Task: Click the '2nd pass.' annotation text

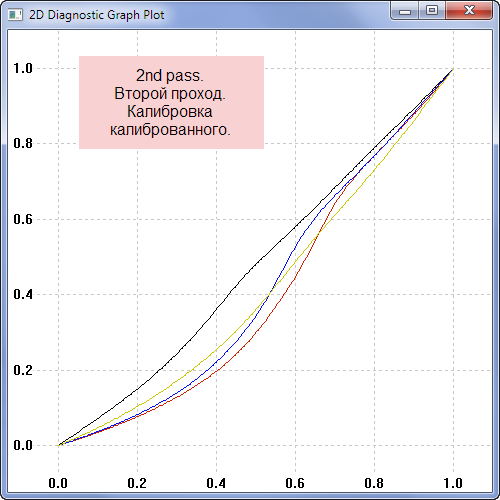Action: tap(169, 76)
